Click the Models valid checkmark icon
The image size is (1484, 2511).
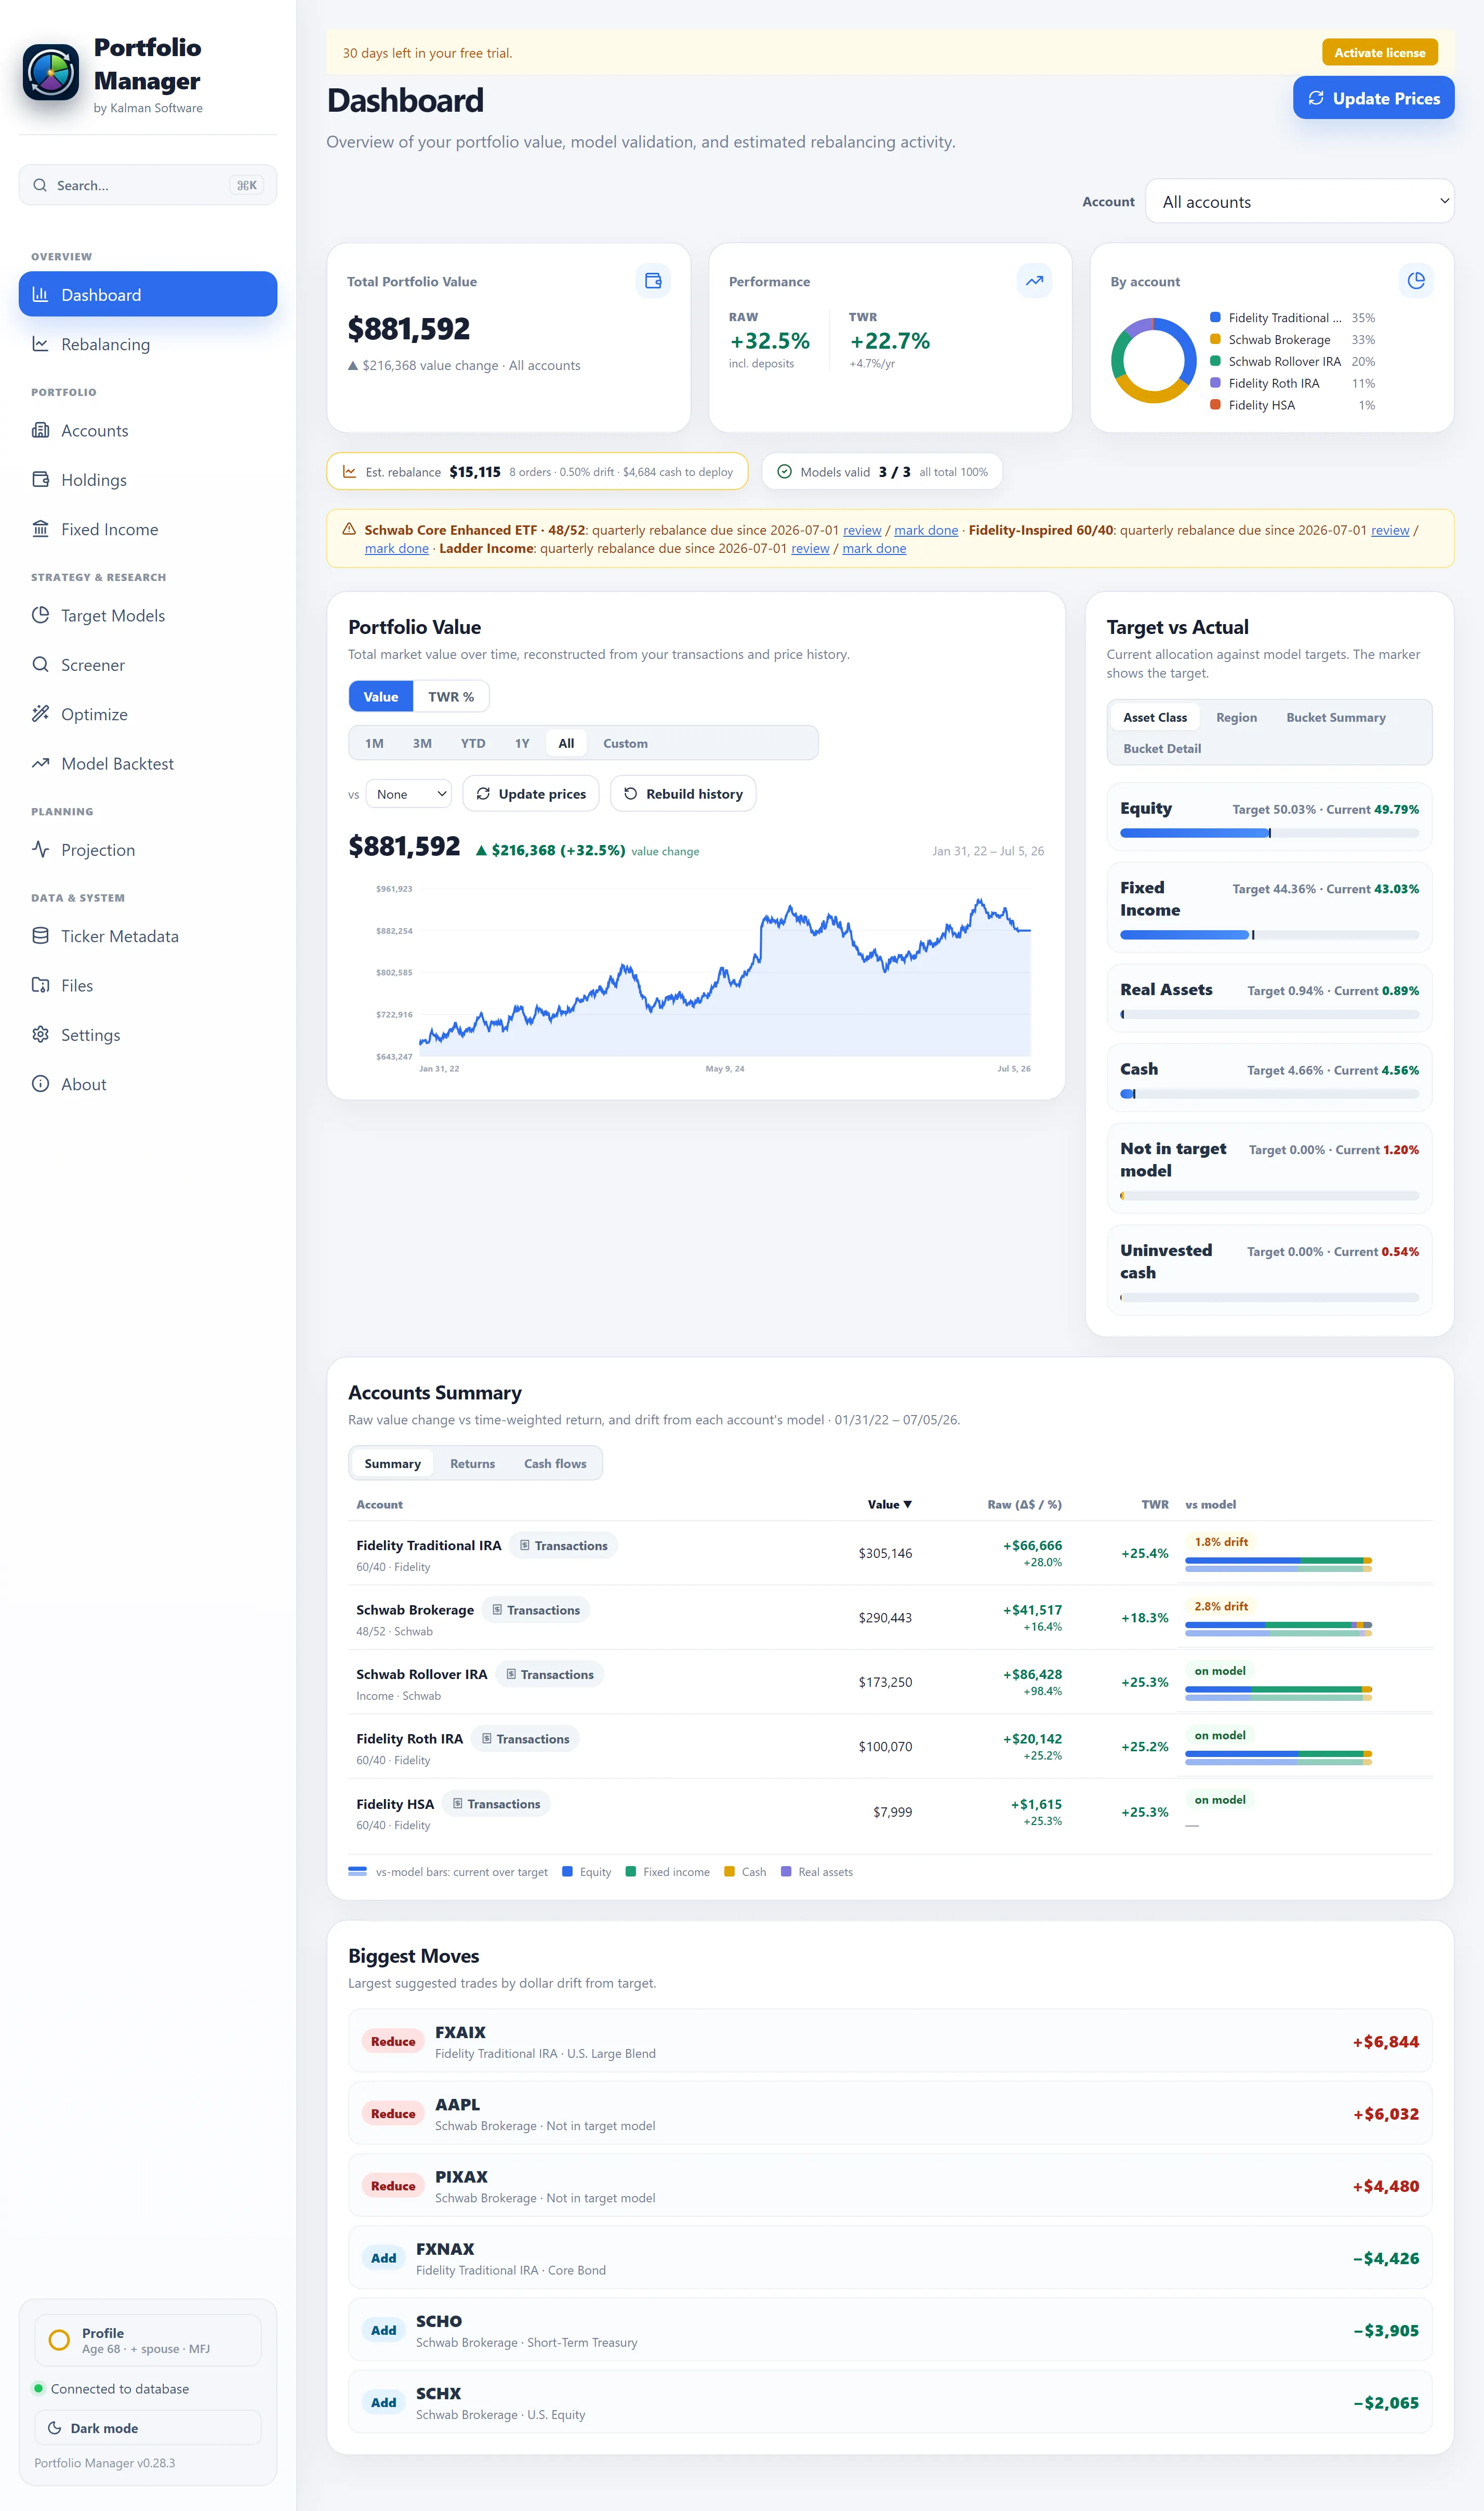(785, 472)
